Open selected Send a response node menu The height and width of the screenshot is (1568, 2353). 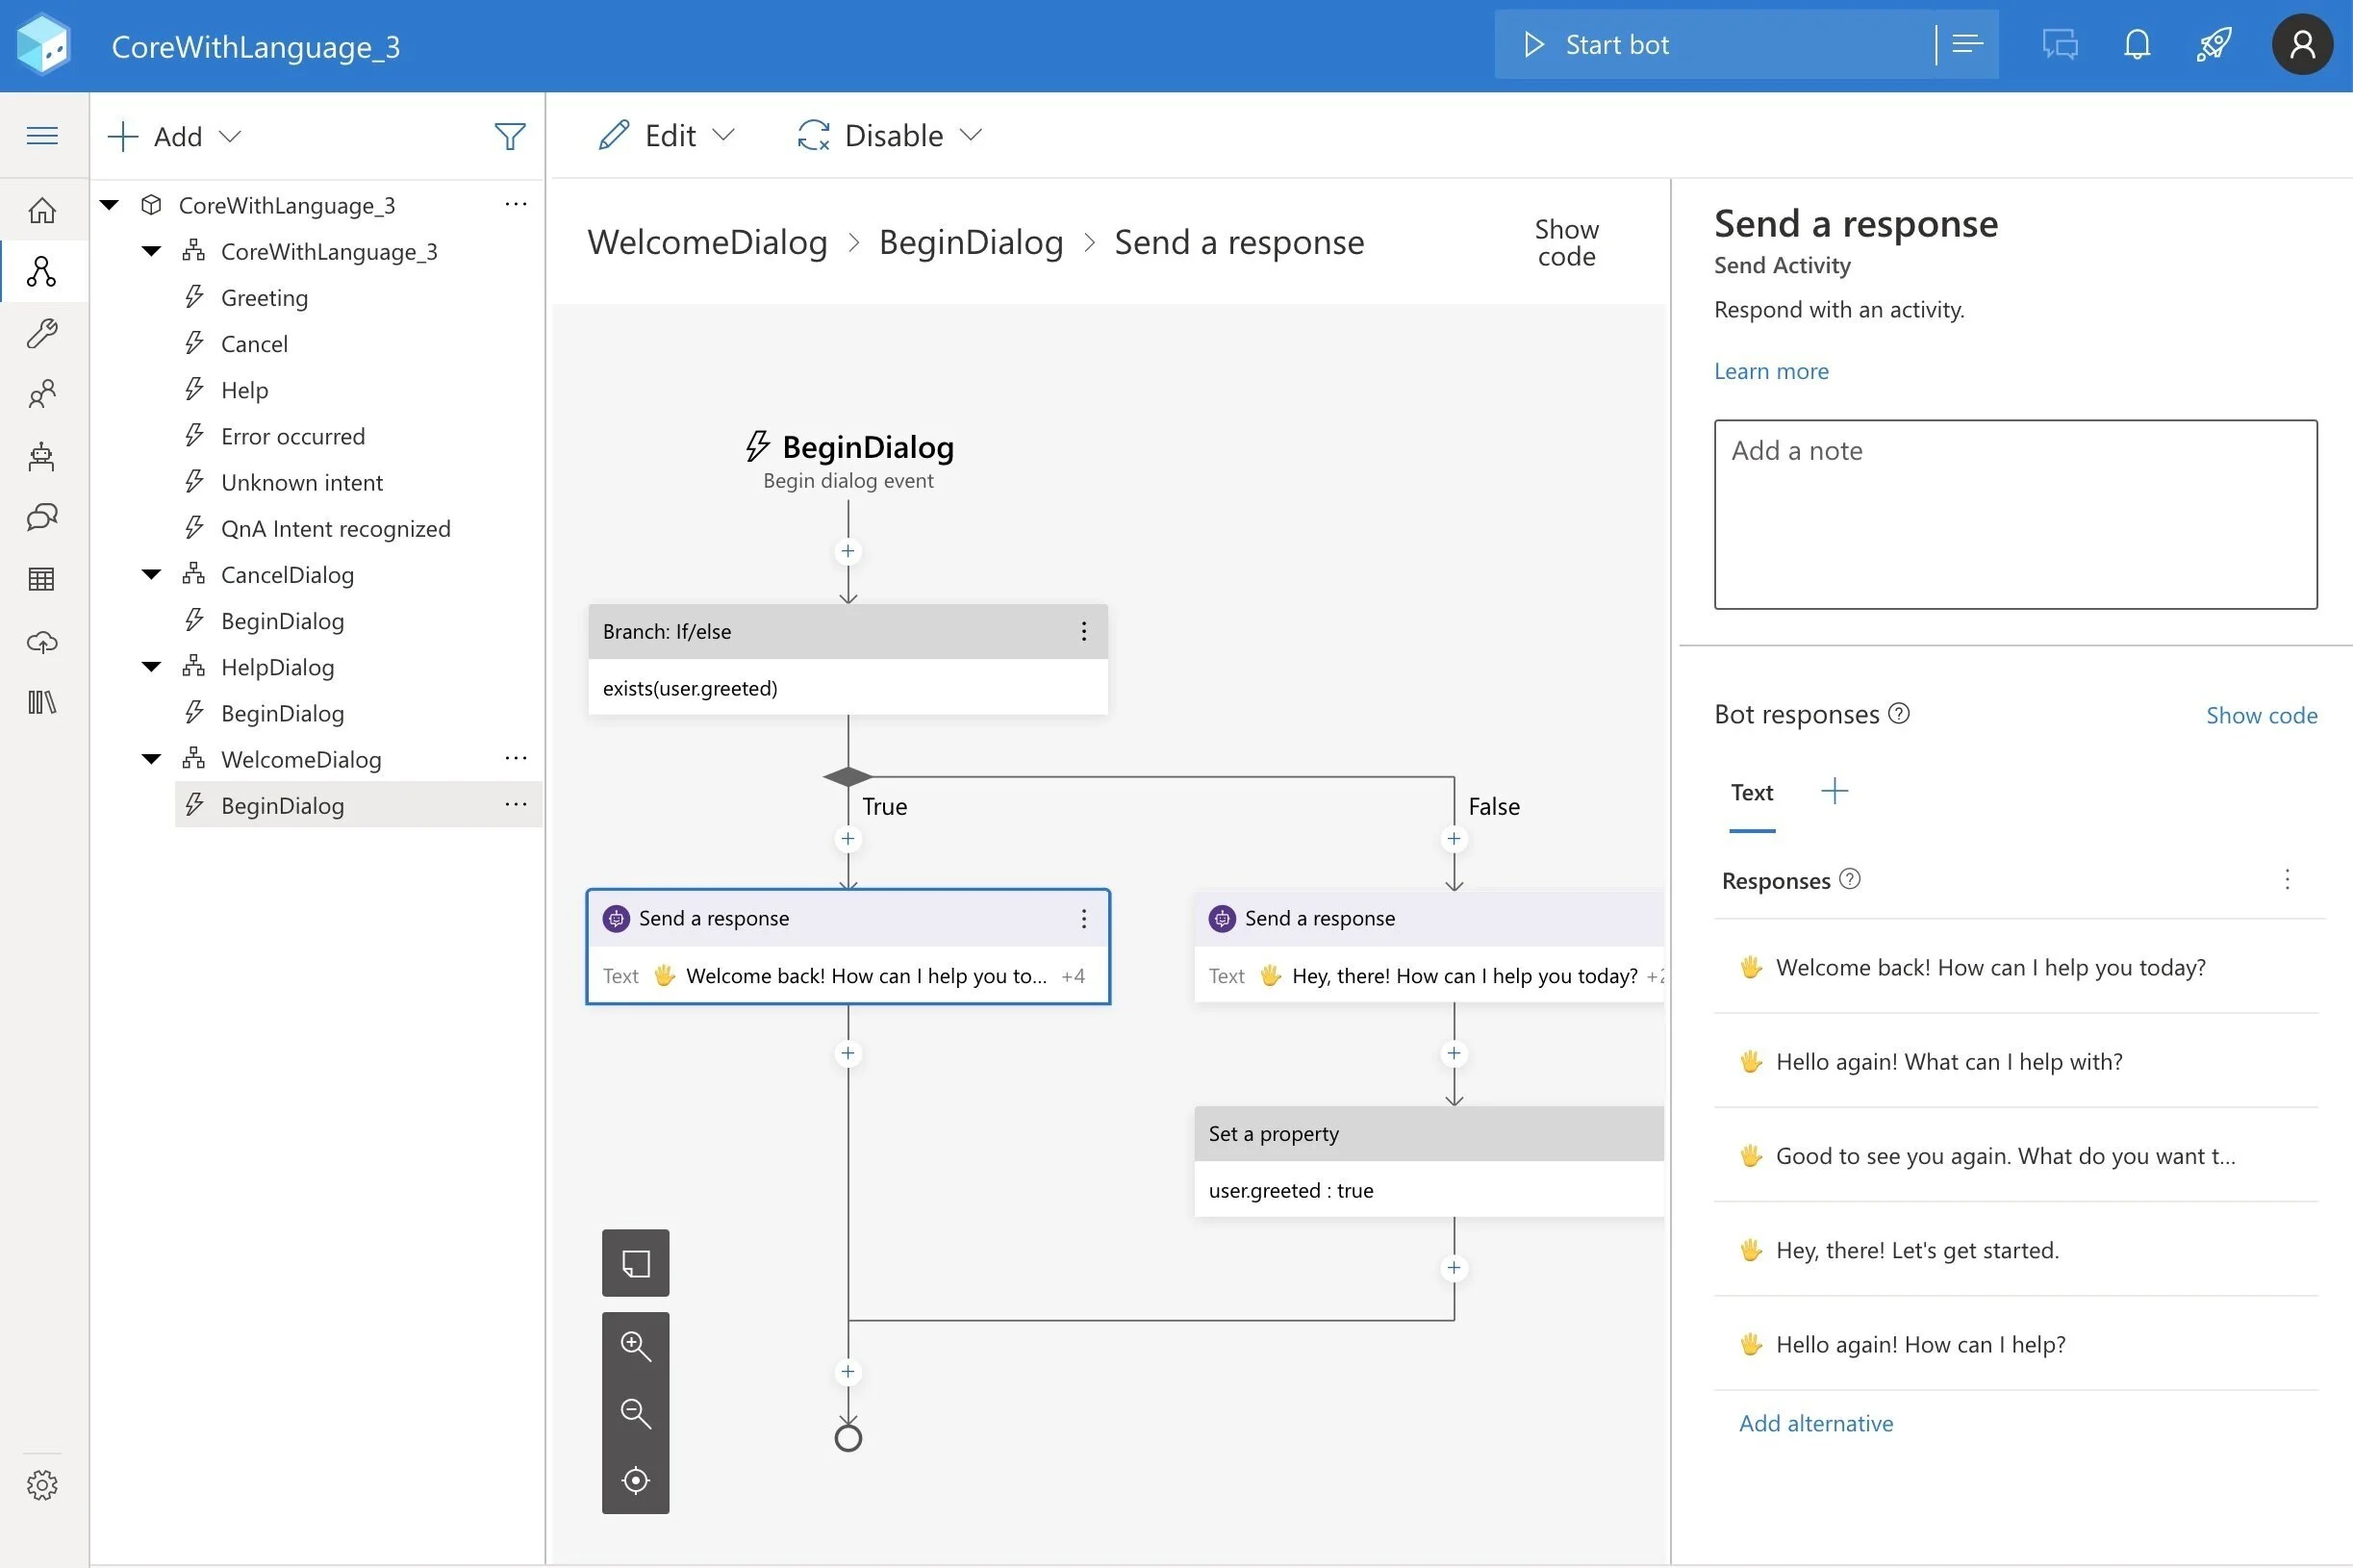point(1083,918)
